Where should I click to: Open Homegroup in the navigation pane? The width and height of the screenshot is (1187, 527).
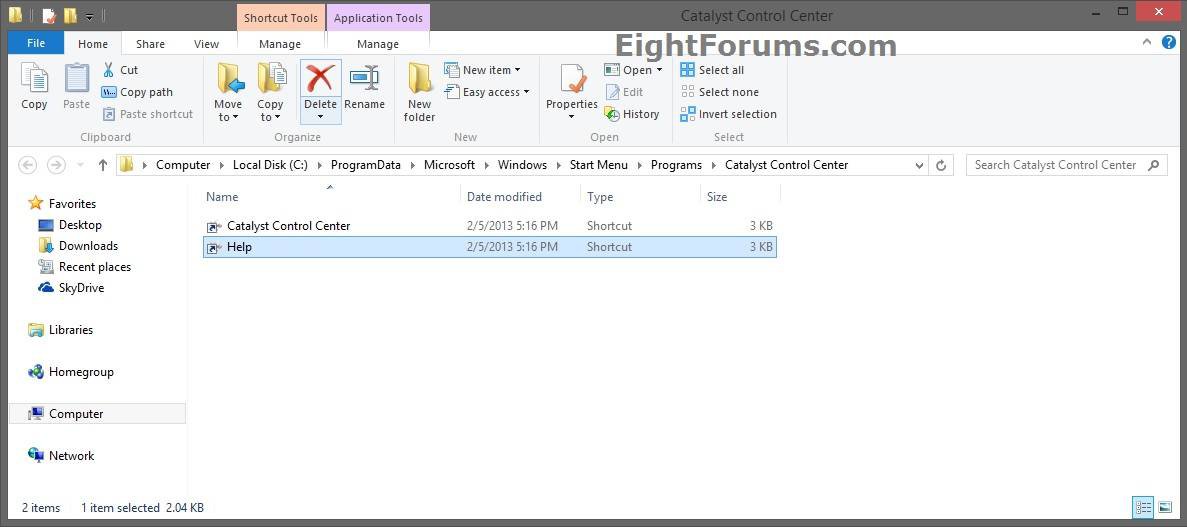81,373
